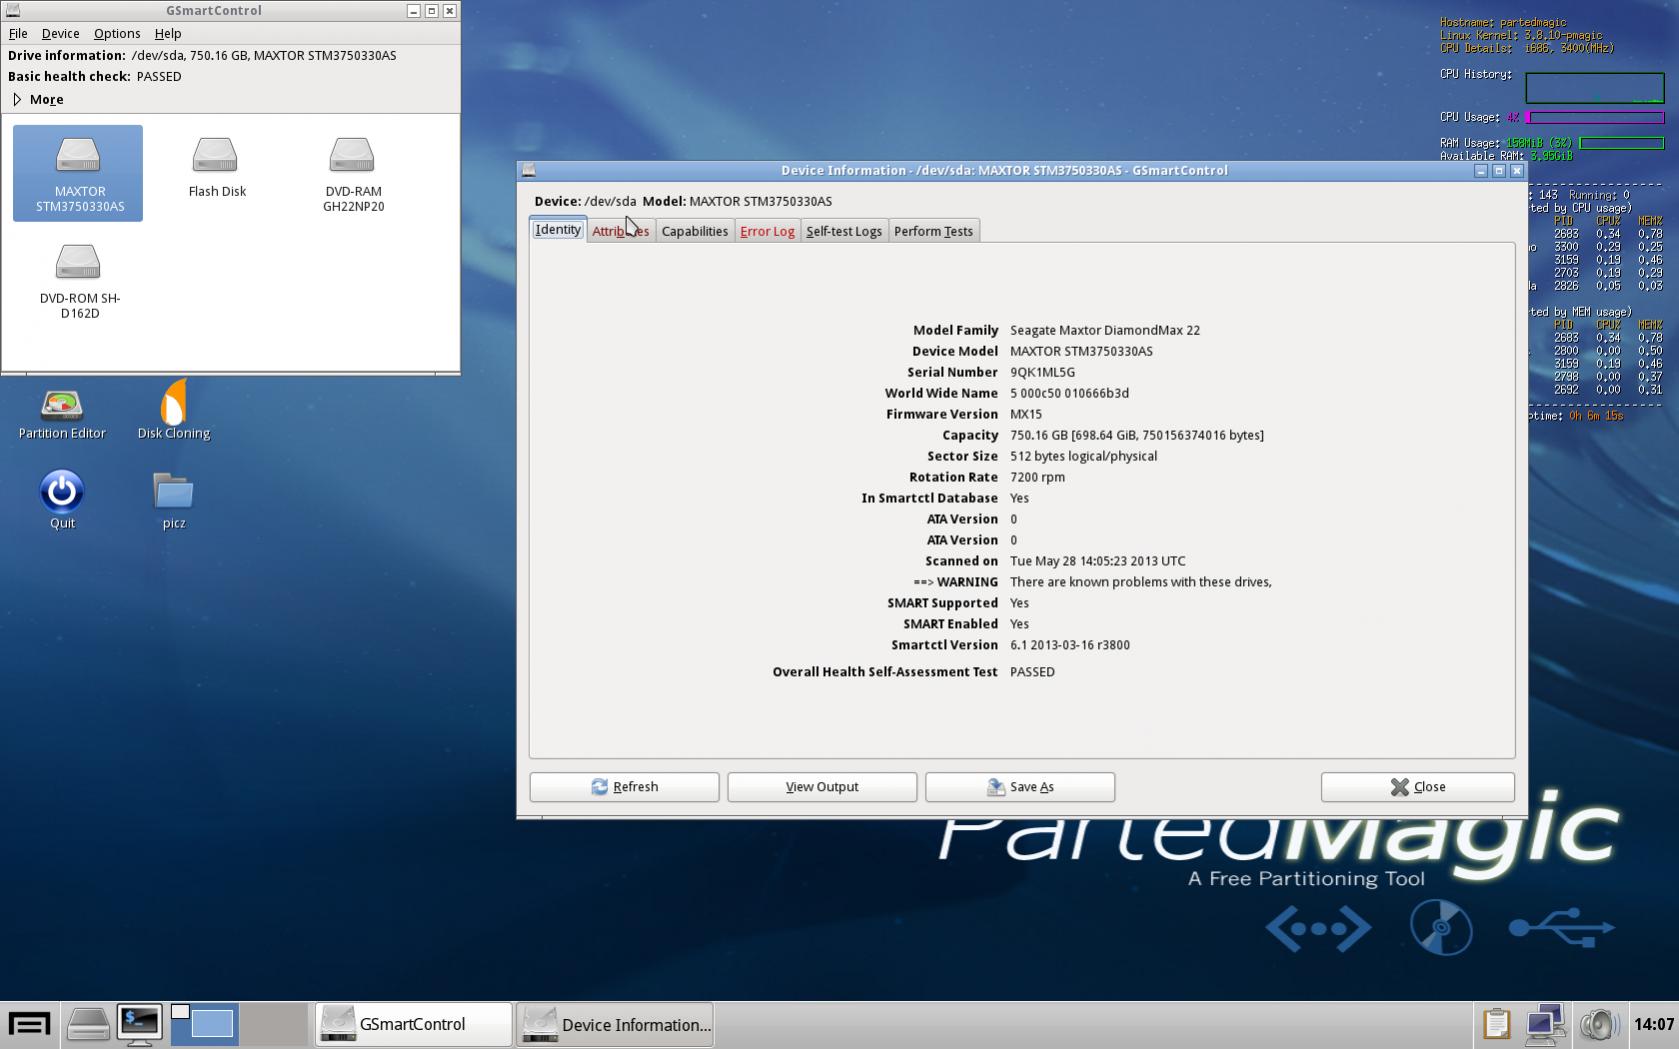Launch the Disk Cloning desktop icon
This screenshot has height=1049, width=1679.
174,410
